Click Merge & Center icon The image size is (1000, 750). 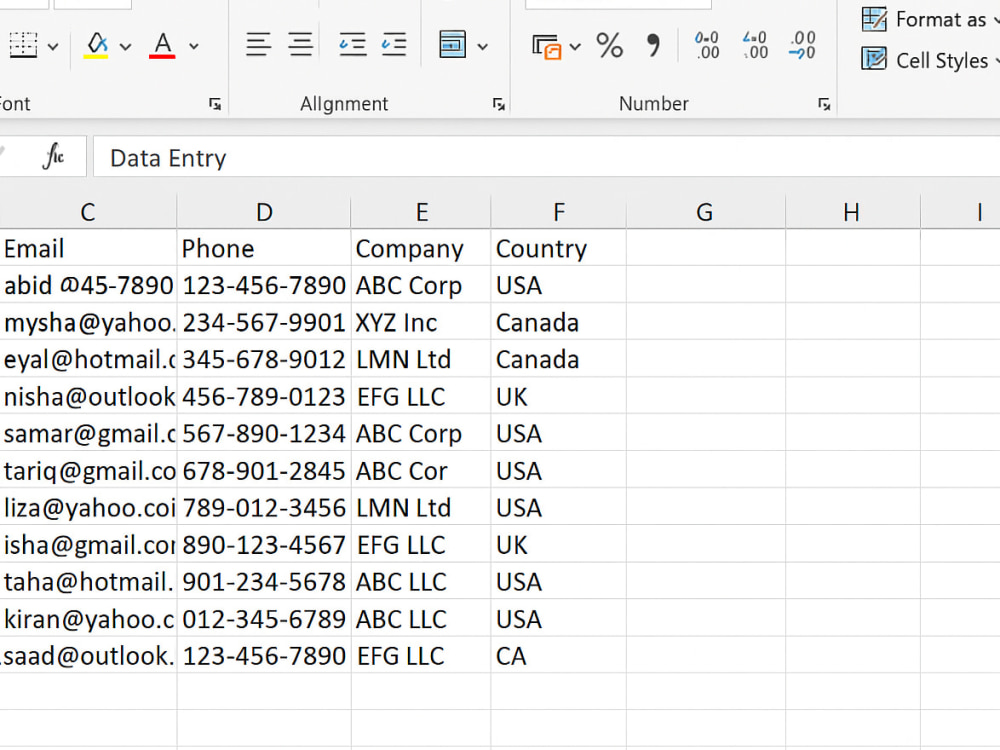coord(452,45)
